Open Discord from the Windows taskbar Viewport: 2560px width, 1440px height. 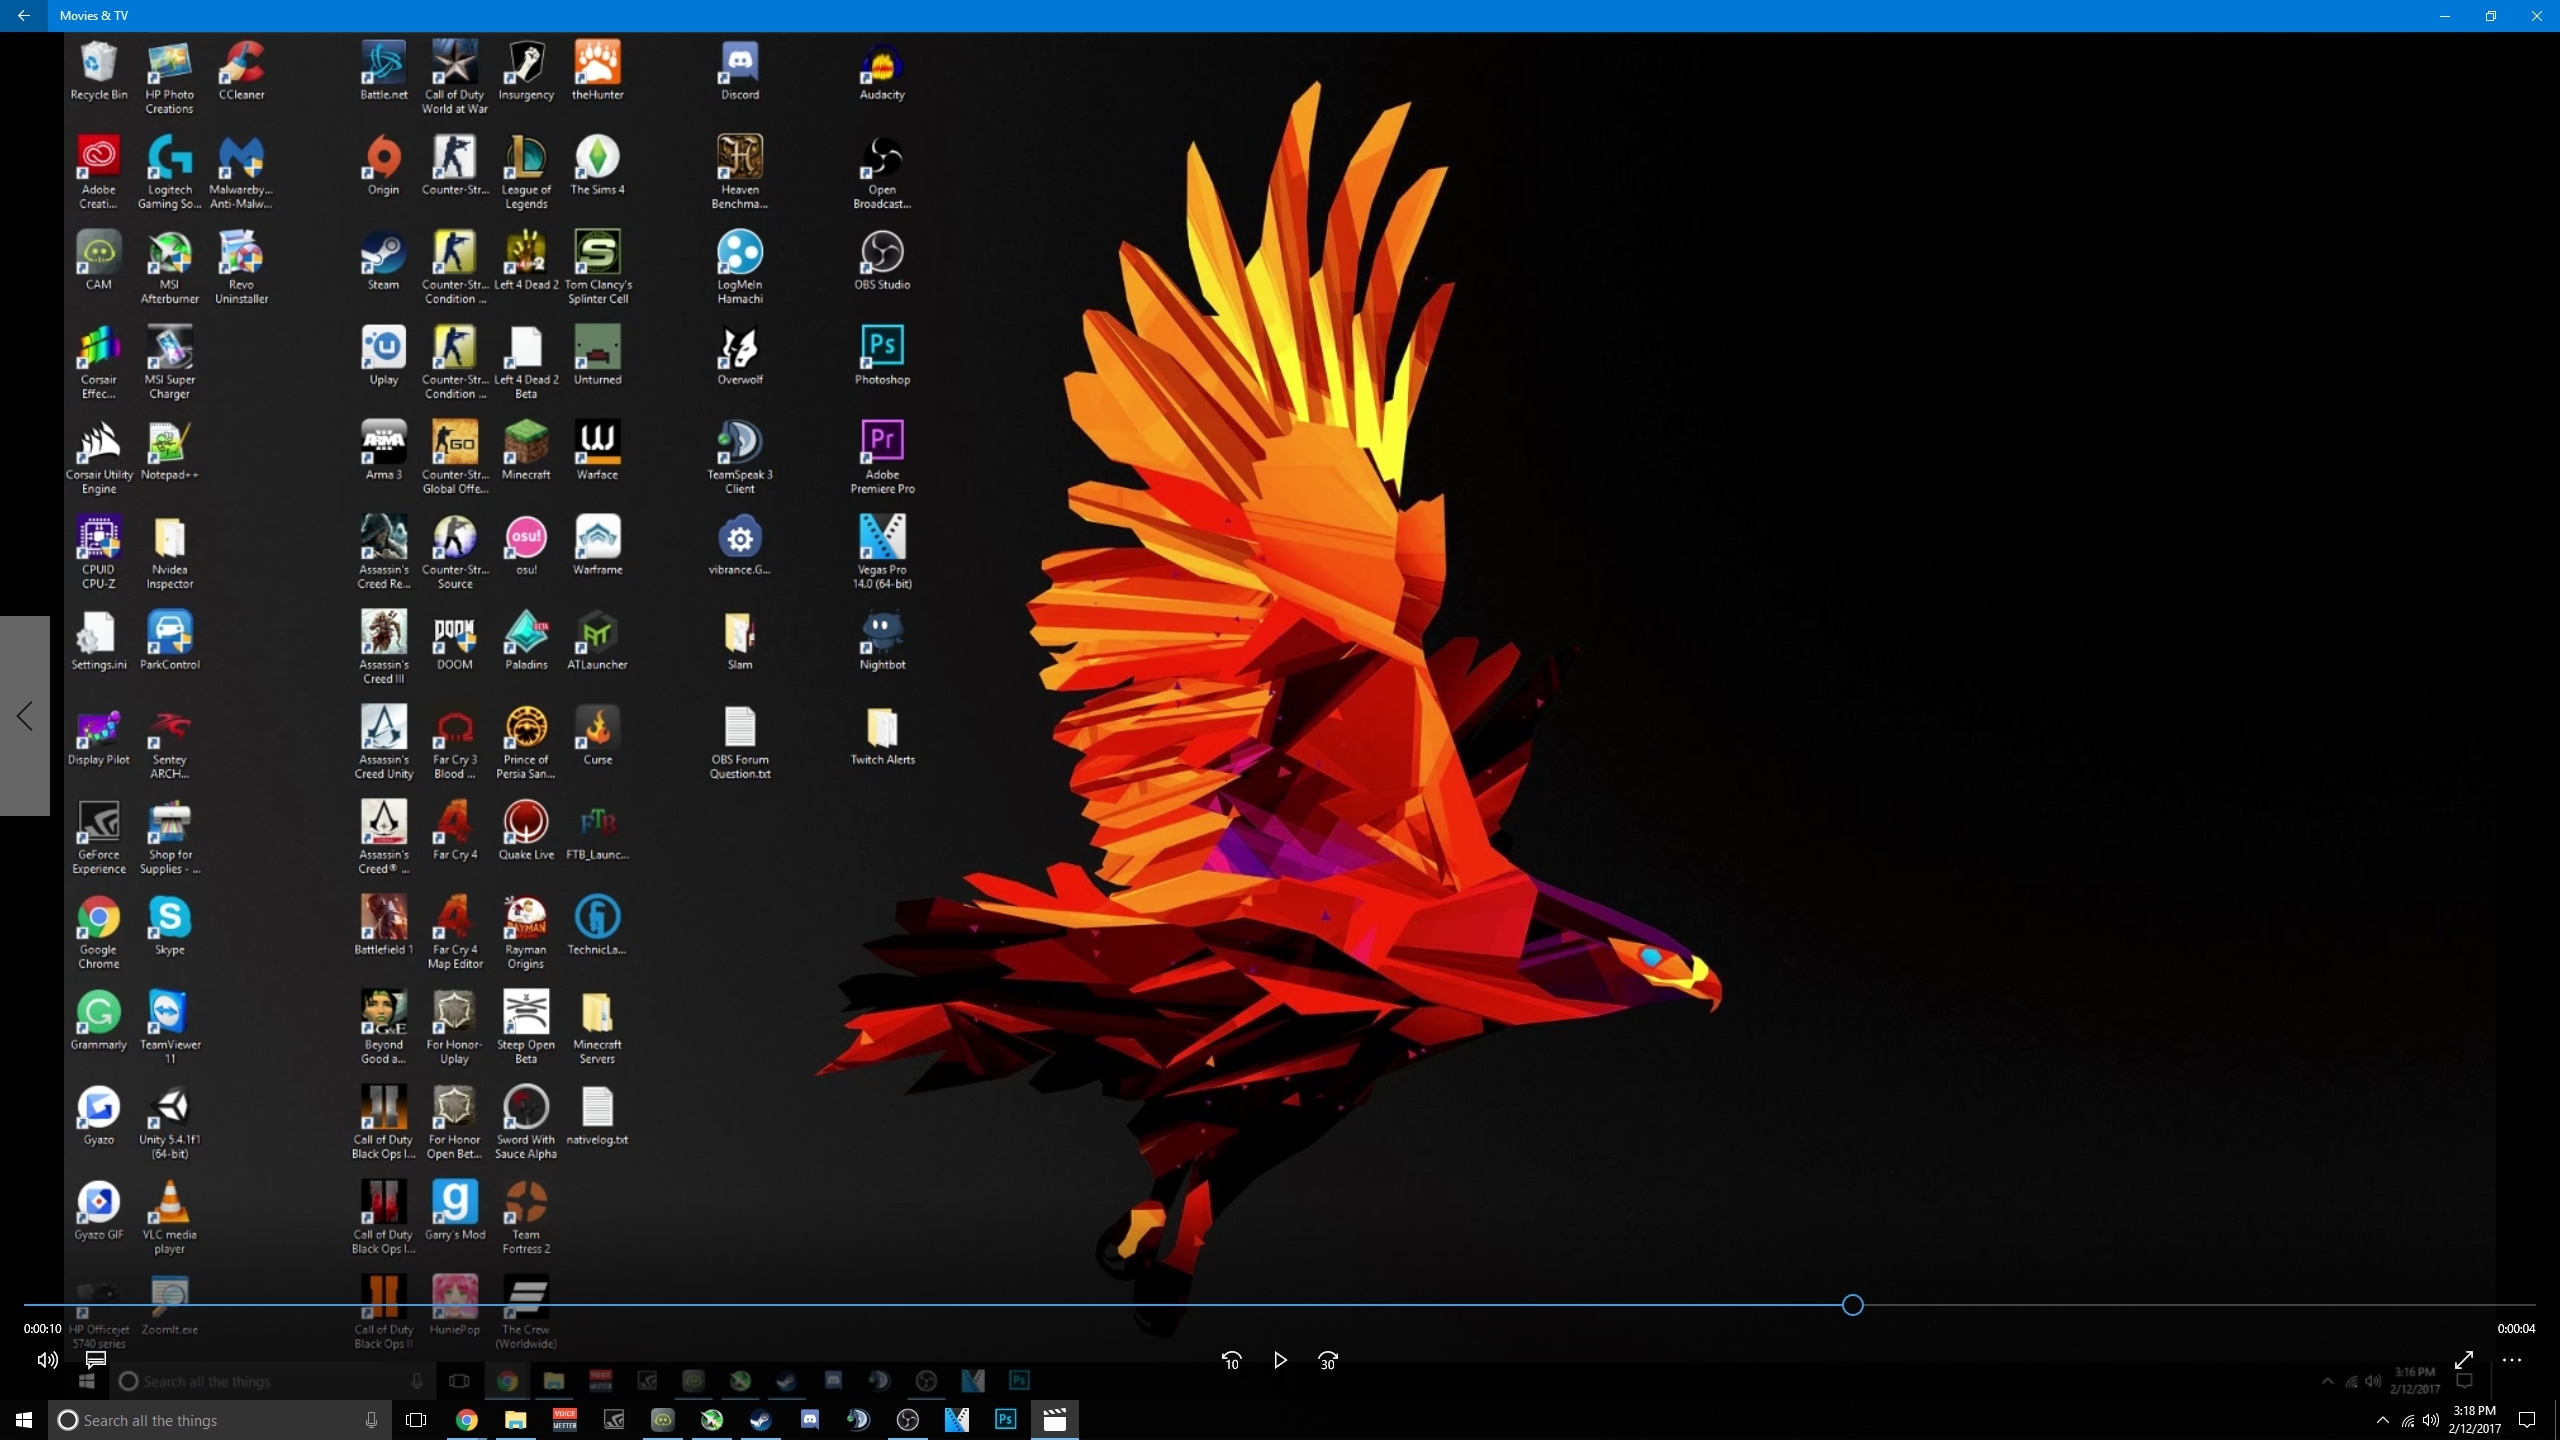coord(810,1420)
